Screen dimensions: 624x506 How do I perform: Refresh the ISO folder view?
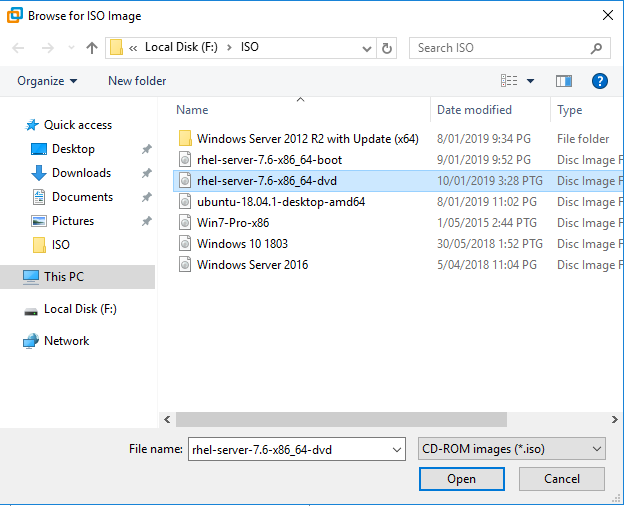pos(386,49)
